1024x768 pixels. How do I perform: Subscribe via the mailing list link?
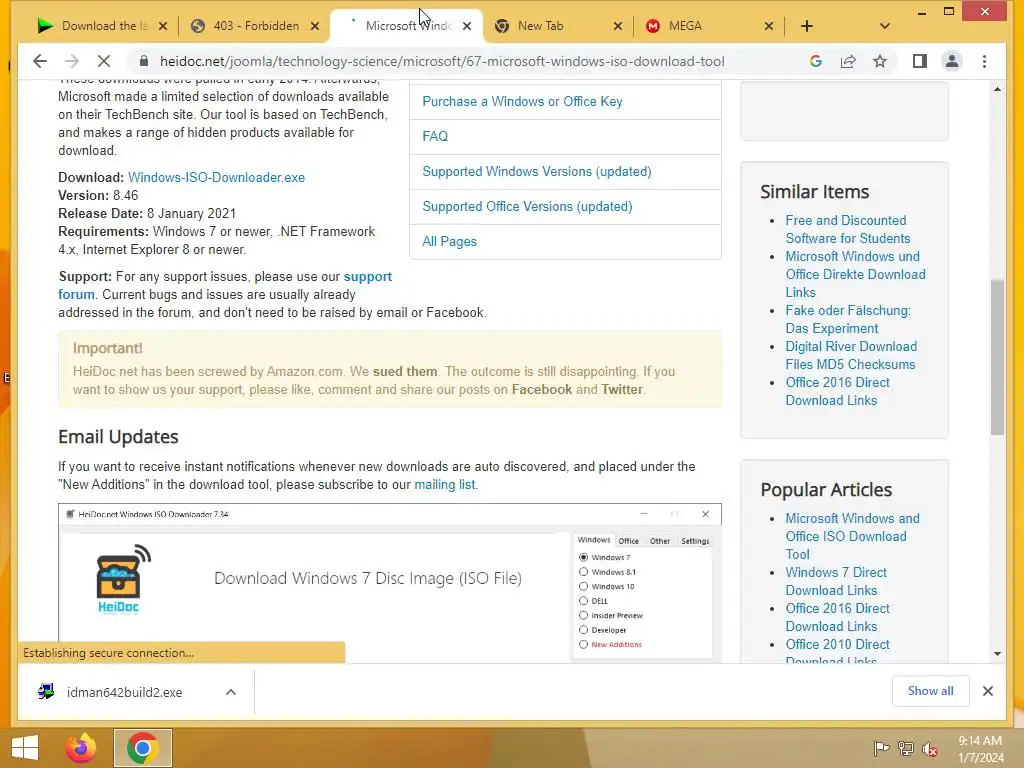tap(444, 485)
